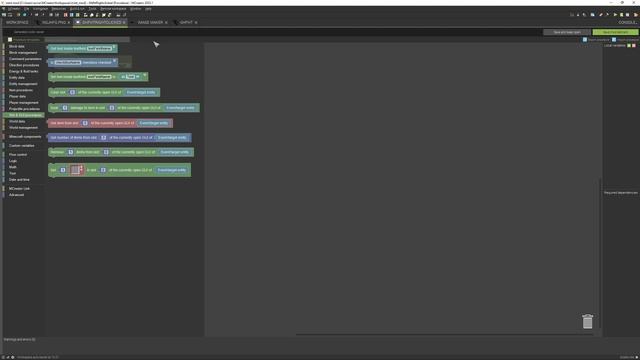Open the Resources menu
Screen dimensions: 640x360
pos(59,9)
